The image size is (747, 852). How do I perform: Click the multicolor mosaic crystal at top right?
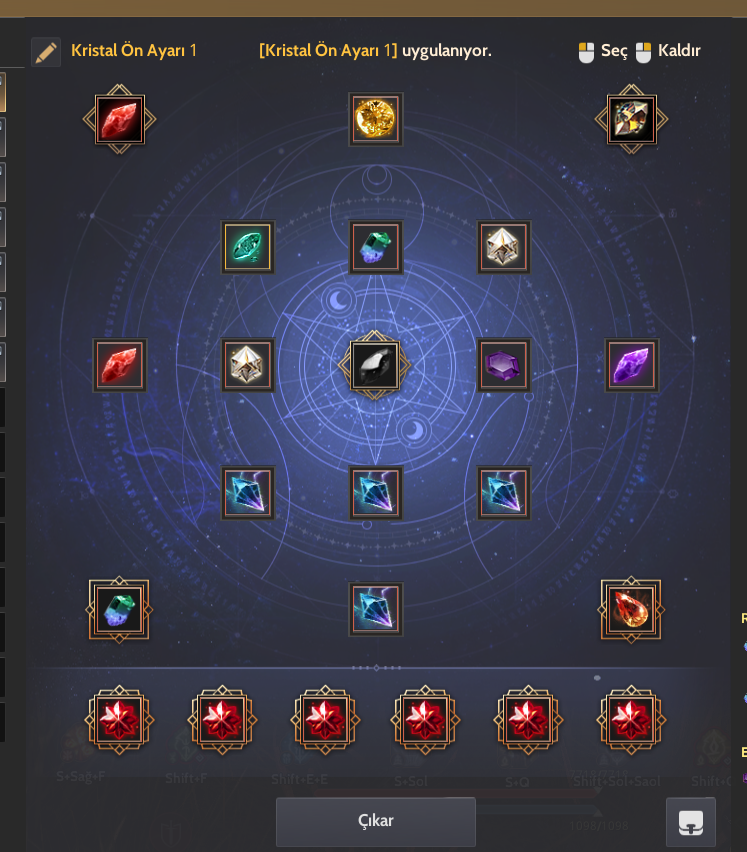coord(632,119)
